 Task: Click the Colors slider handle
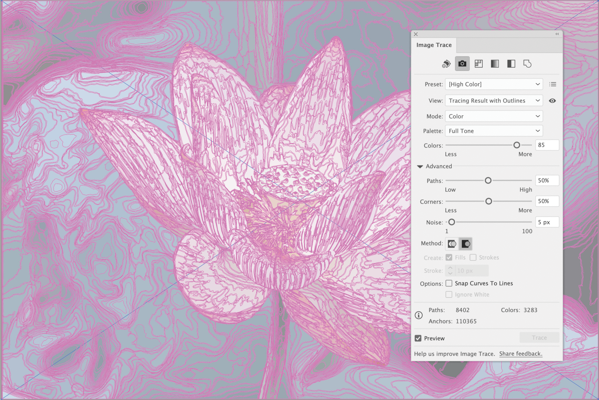tap(516, 145)
